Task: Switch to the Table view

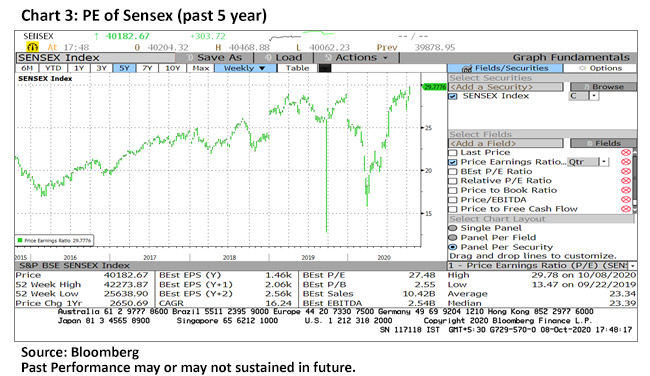Action: [297, 68]
